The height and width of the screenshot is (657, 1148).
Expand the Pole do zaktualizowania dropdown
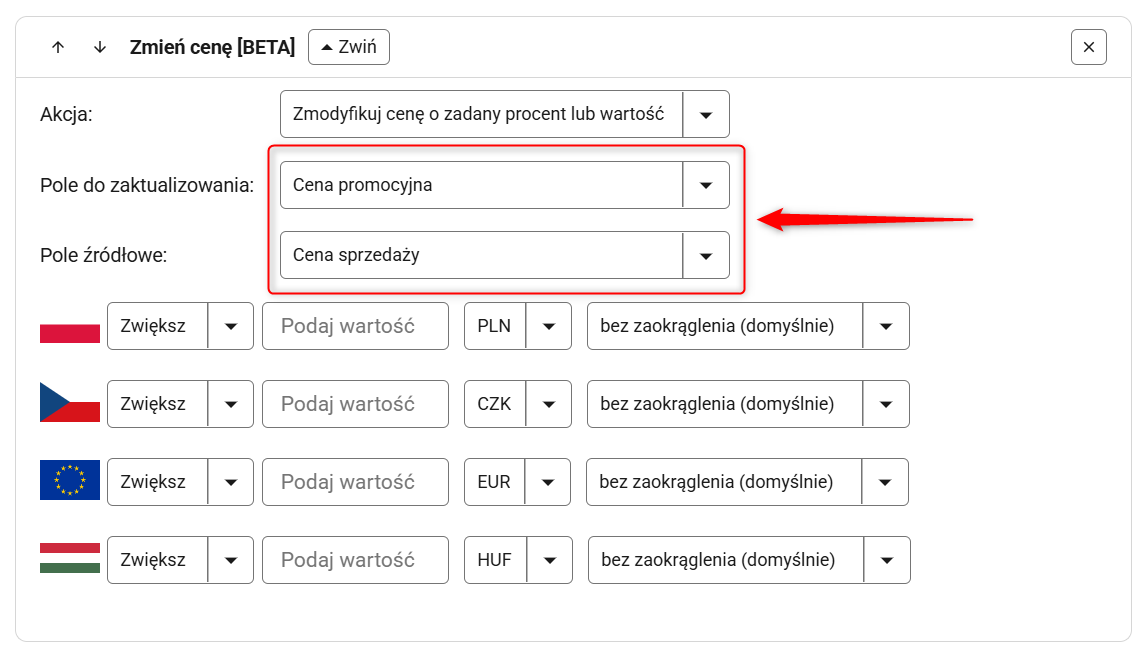705,185
